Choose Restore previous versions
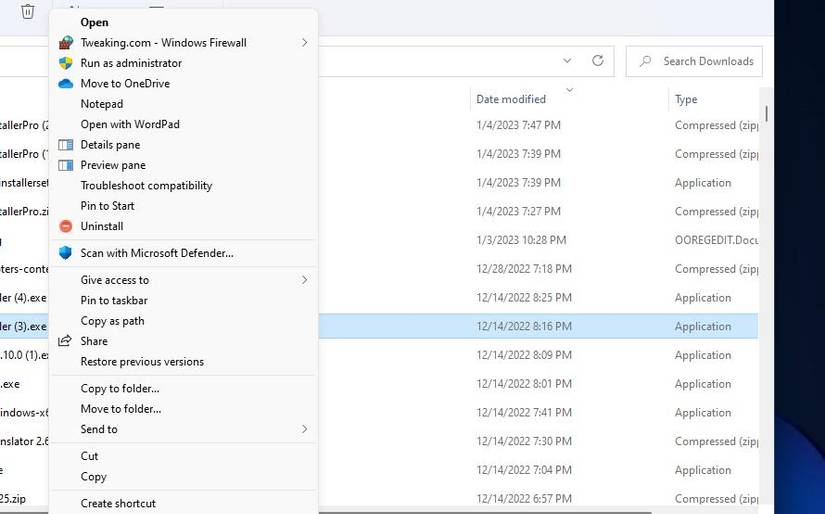This screenshot has width=825, height=514. coord(142,362)
